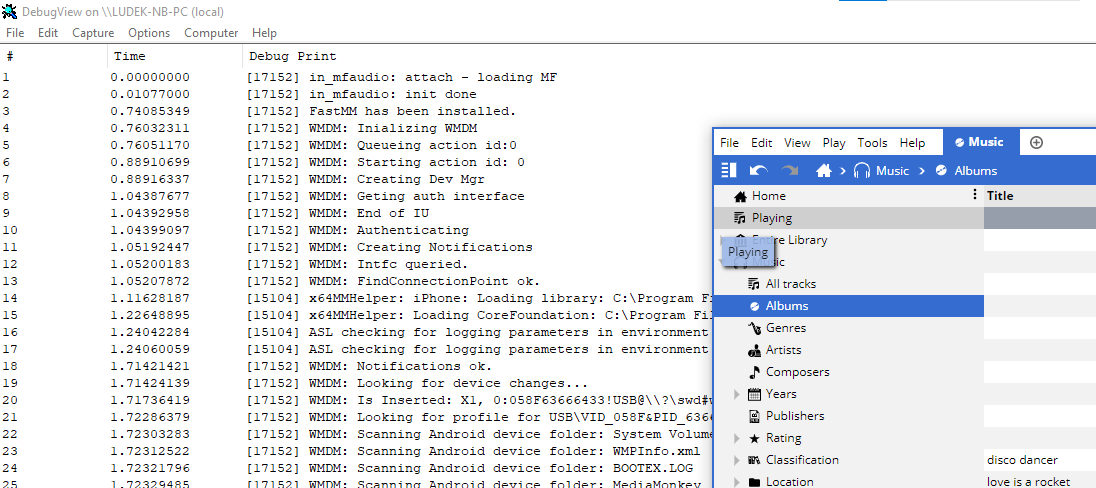Select Artists in the media tree
The image size is (1096, 488).
pyautogui.click(x=783, y=350)
